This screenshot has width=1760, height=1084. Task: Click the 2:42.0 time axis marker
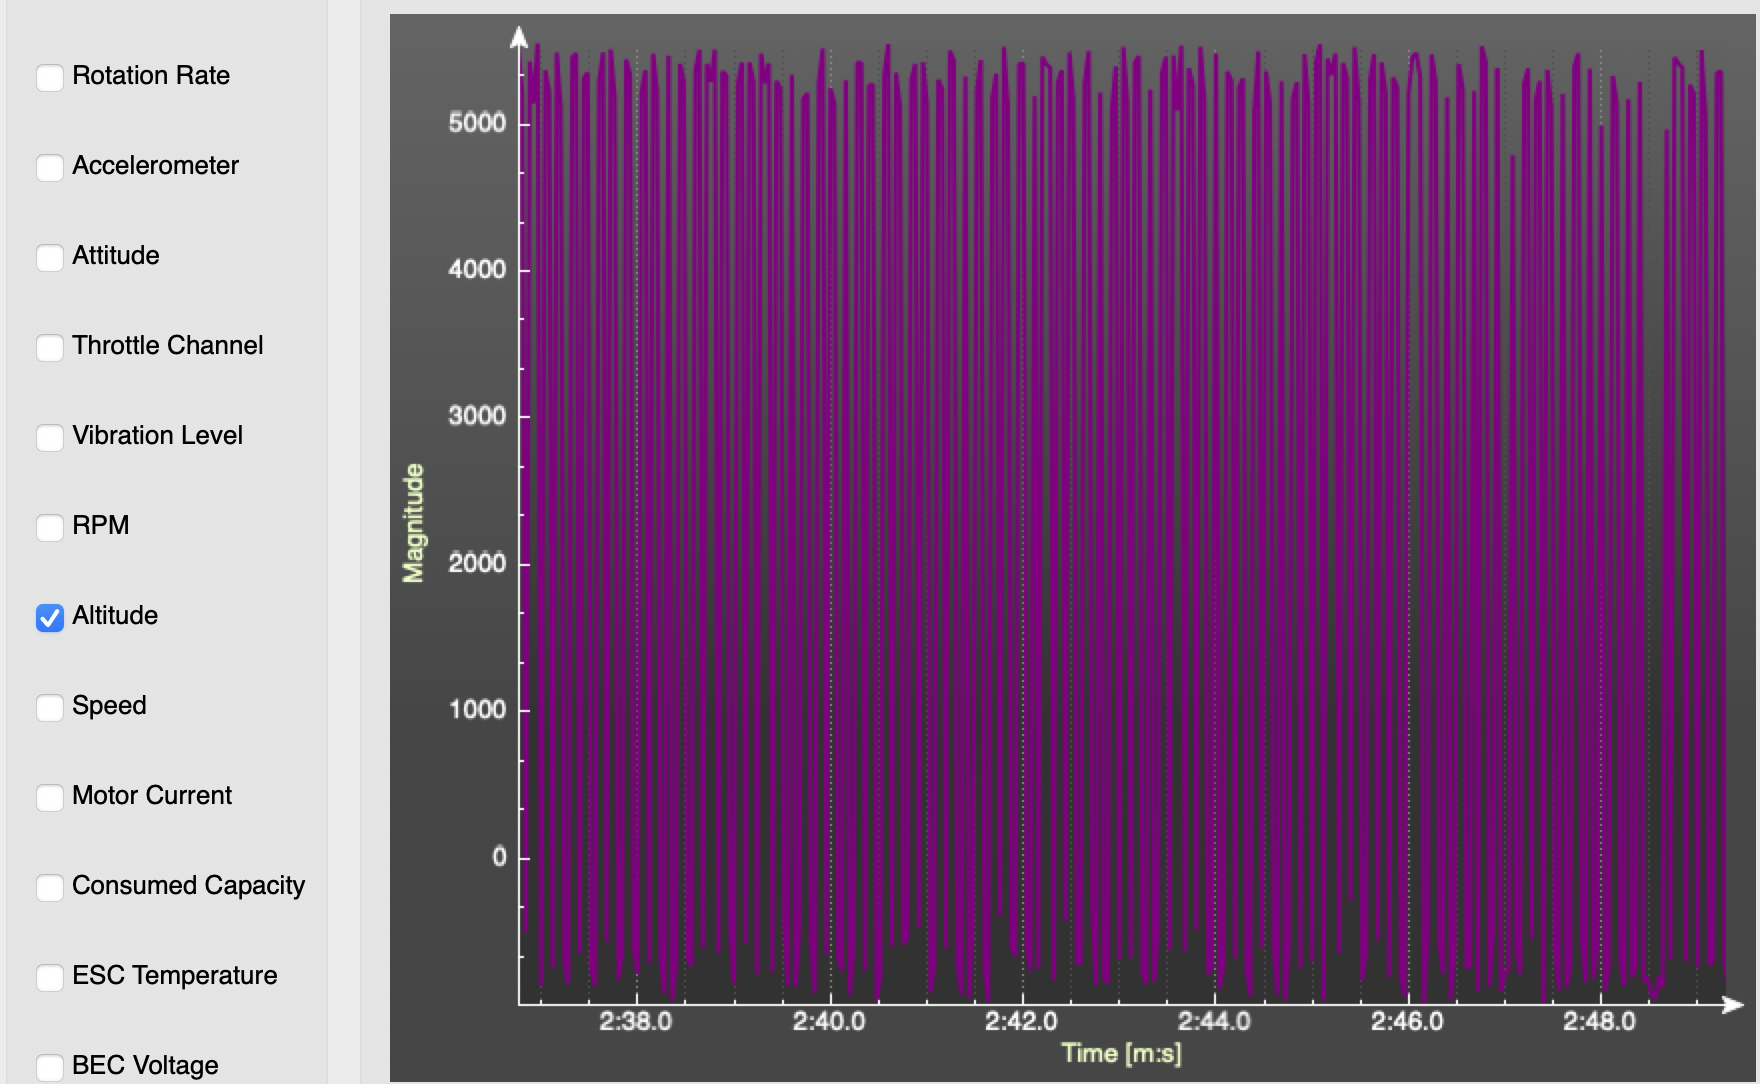[x=1021, y=1021]
